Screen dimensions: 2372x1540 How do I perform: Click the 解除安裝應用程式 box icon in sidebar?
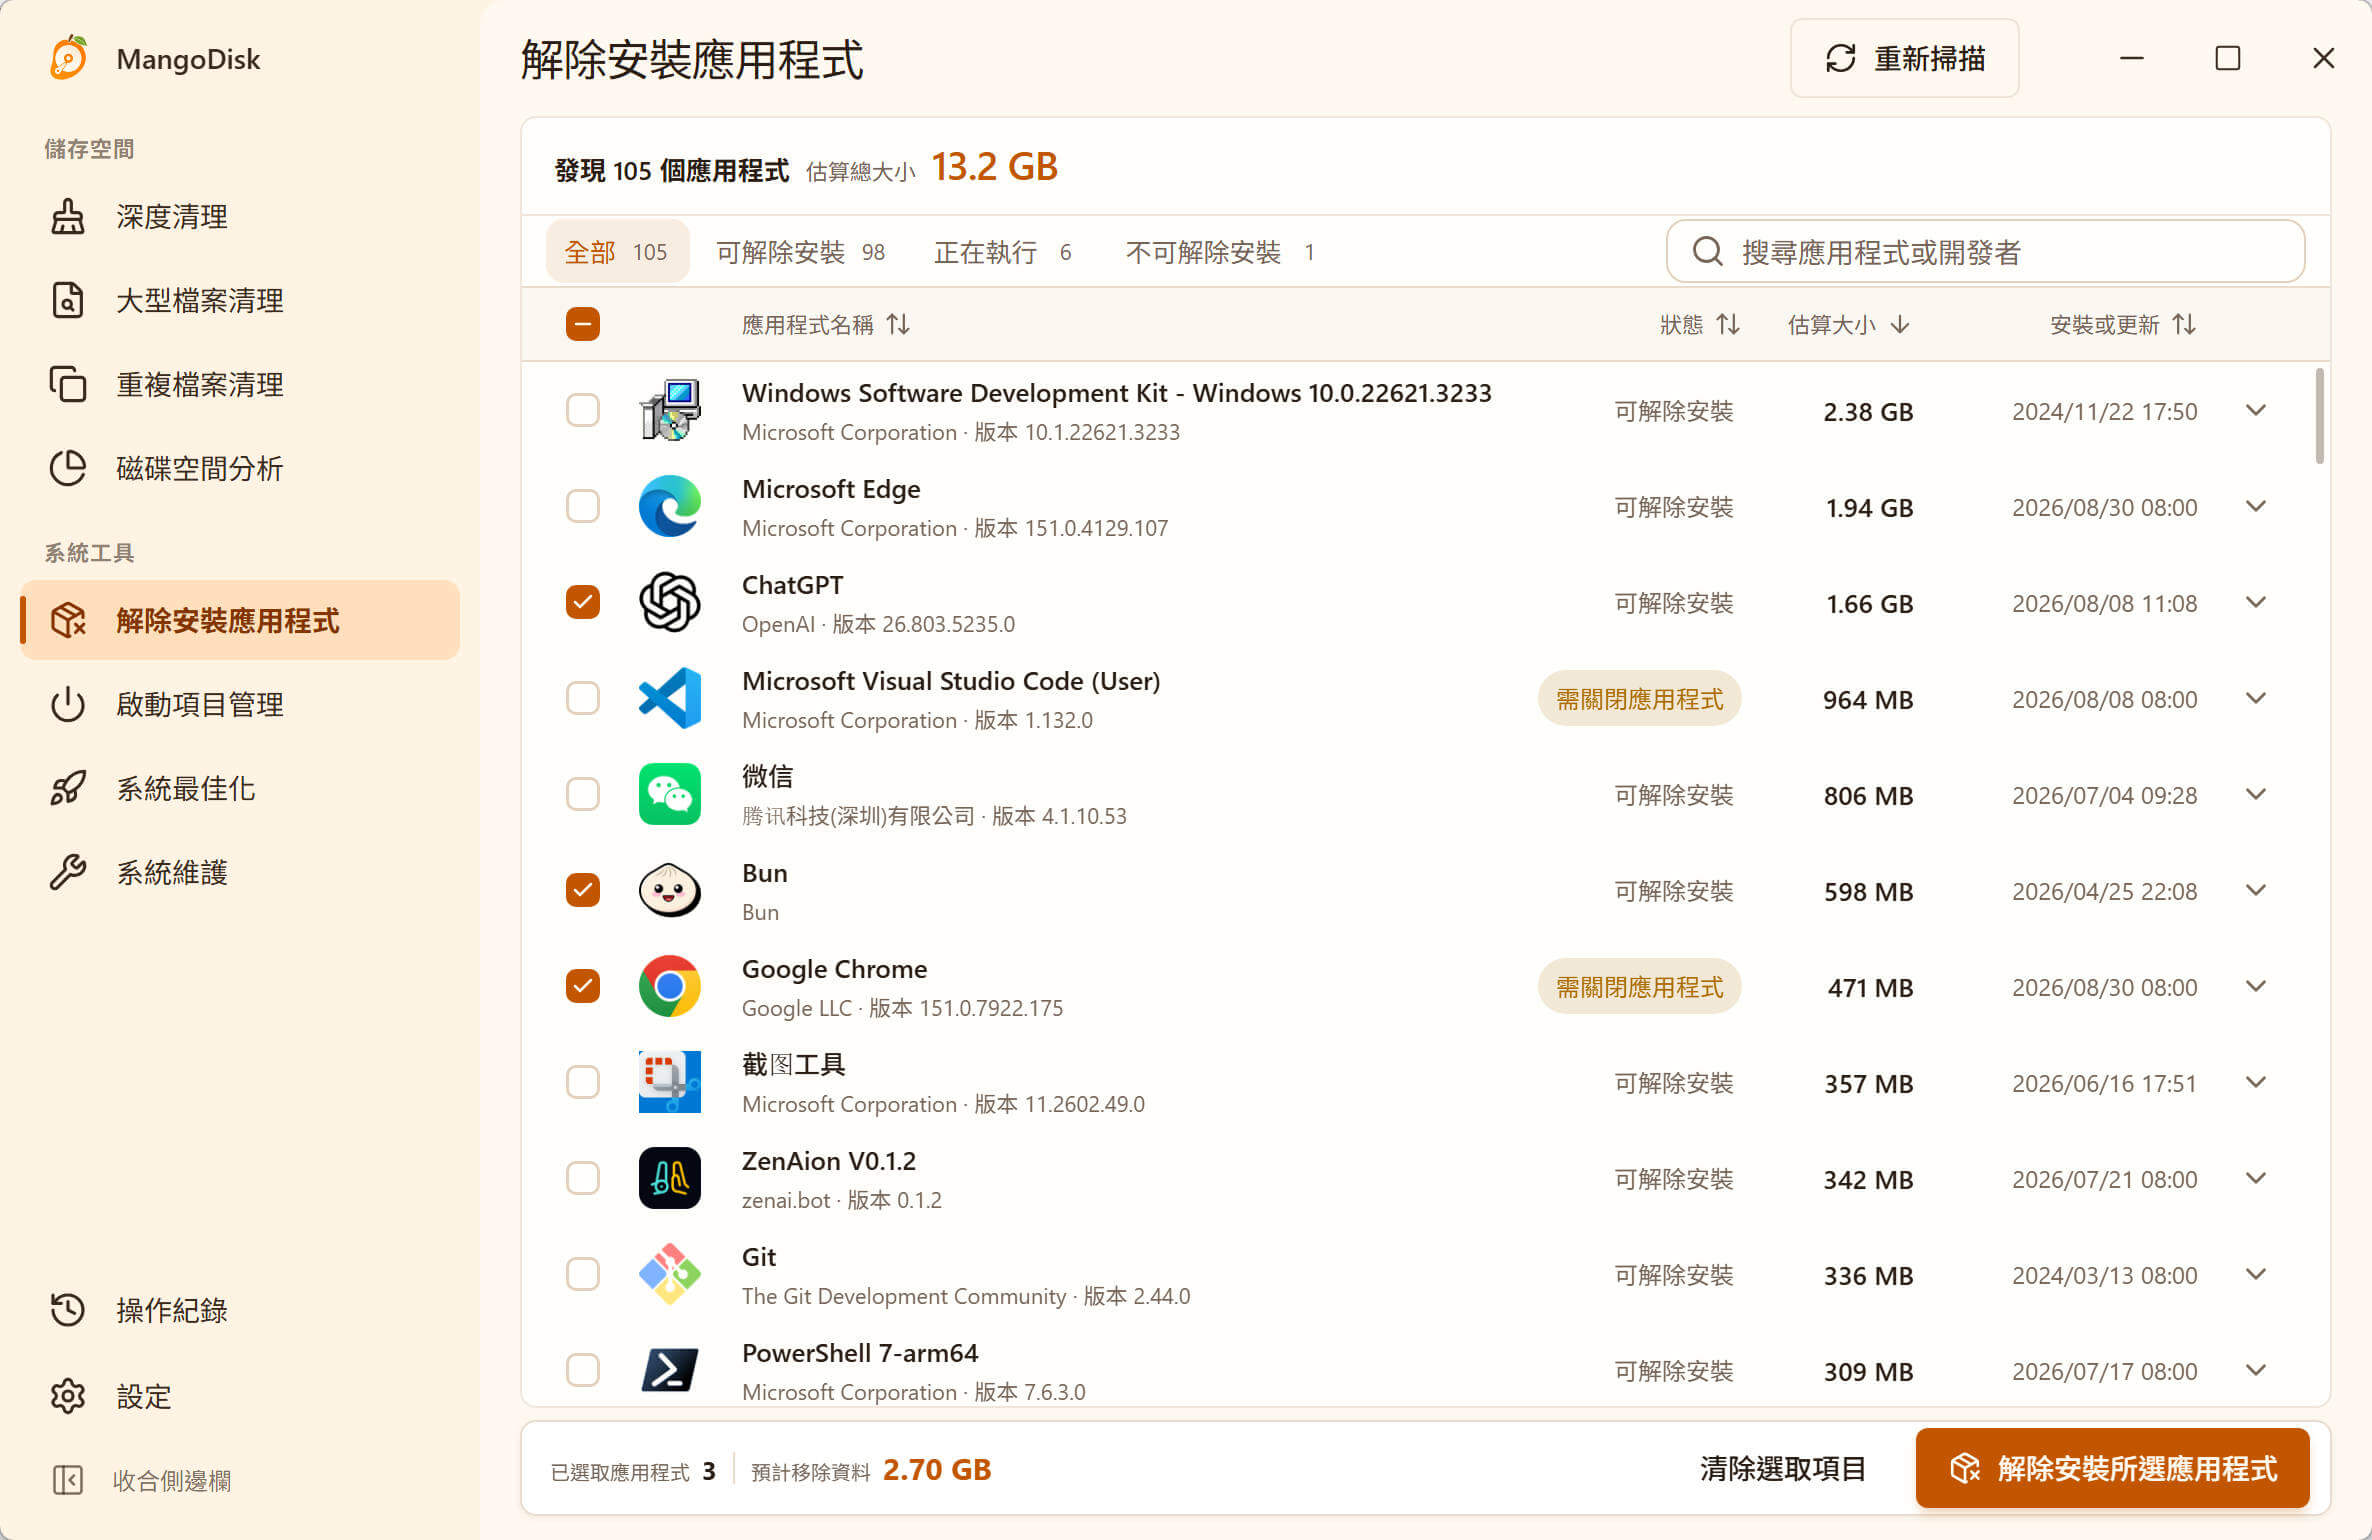(x=68, y=621)
